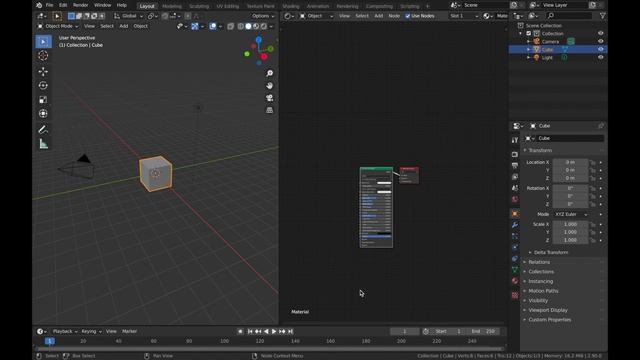The image size is (640, 360).
Task: Open the Playback dropdown in timeline
Action: 65,331
